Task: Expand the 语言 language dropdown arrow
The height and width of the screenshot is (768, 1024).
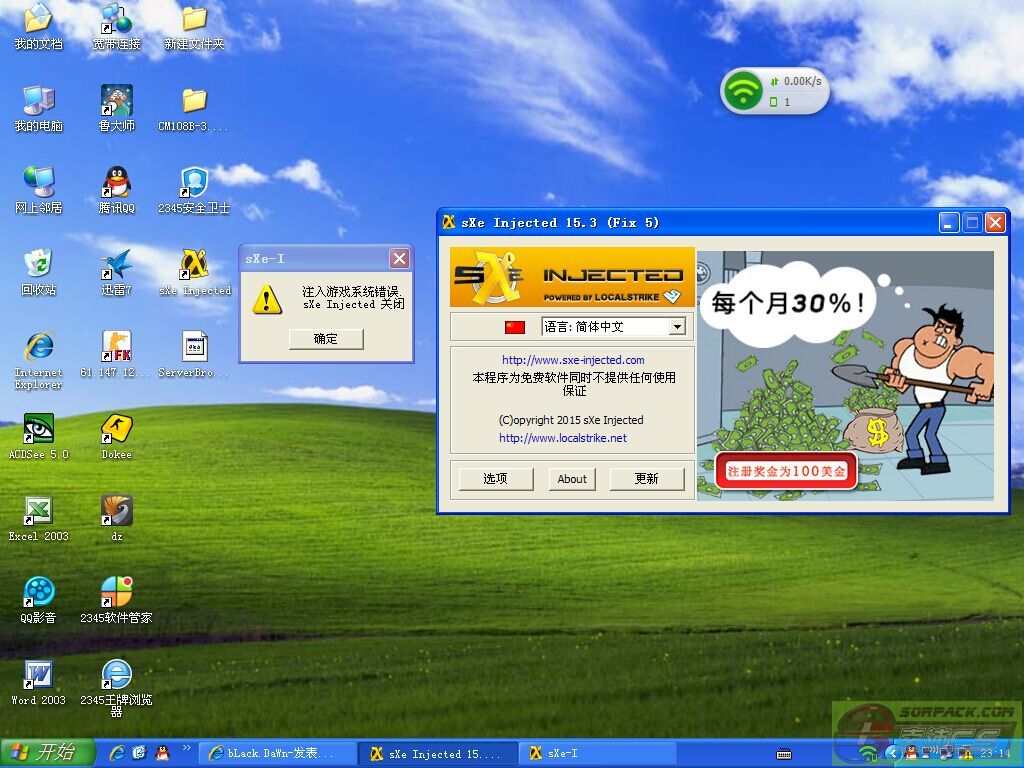Action: [x=677, y=327]
